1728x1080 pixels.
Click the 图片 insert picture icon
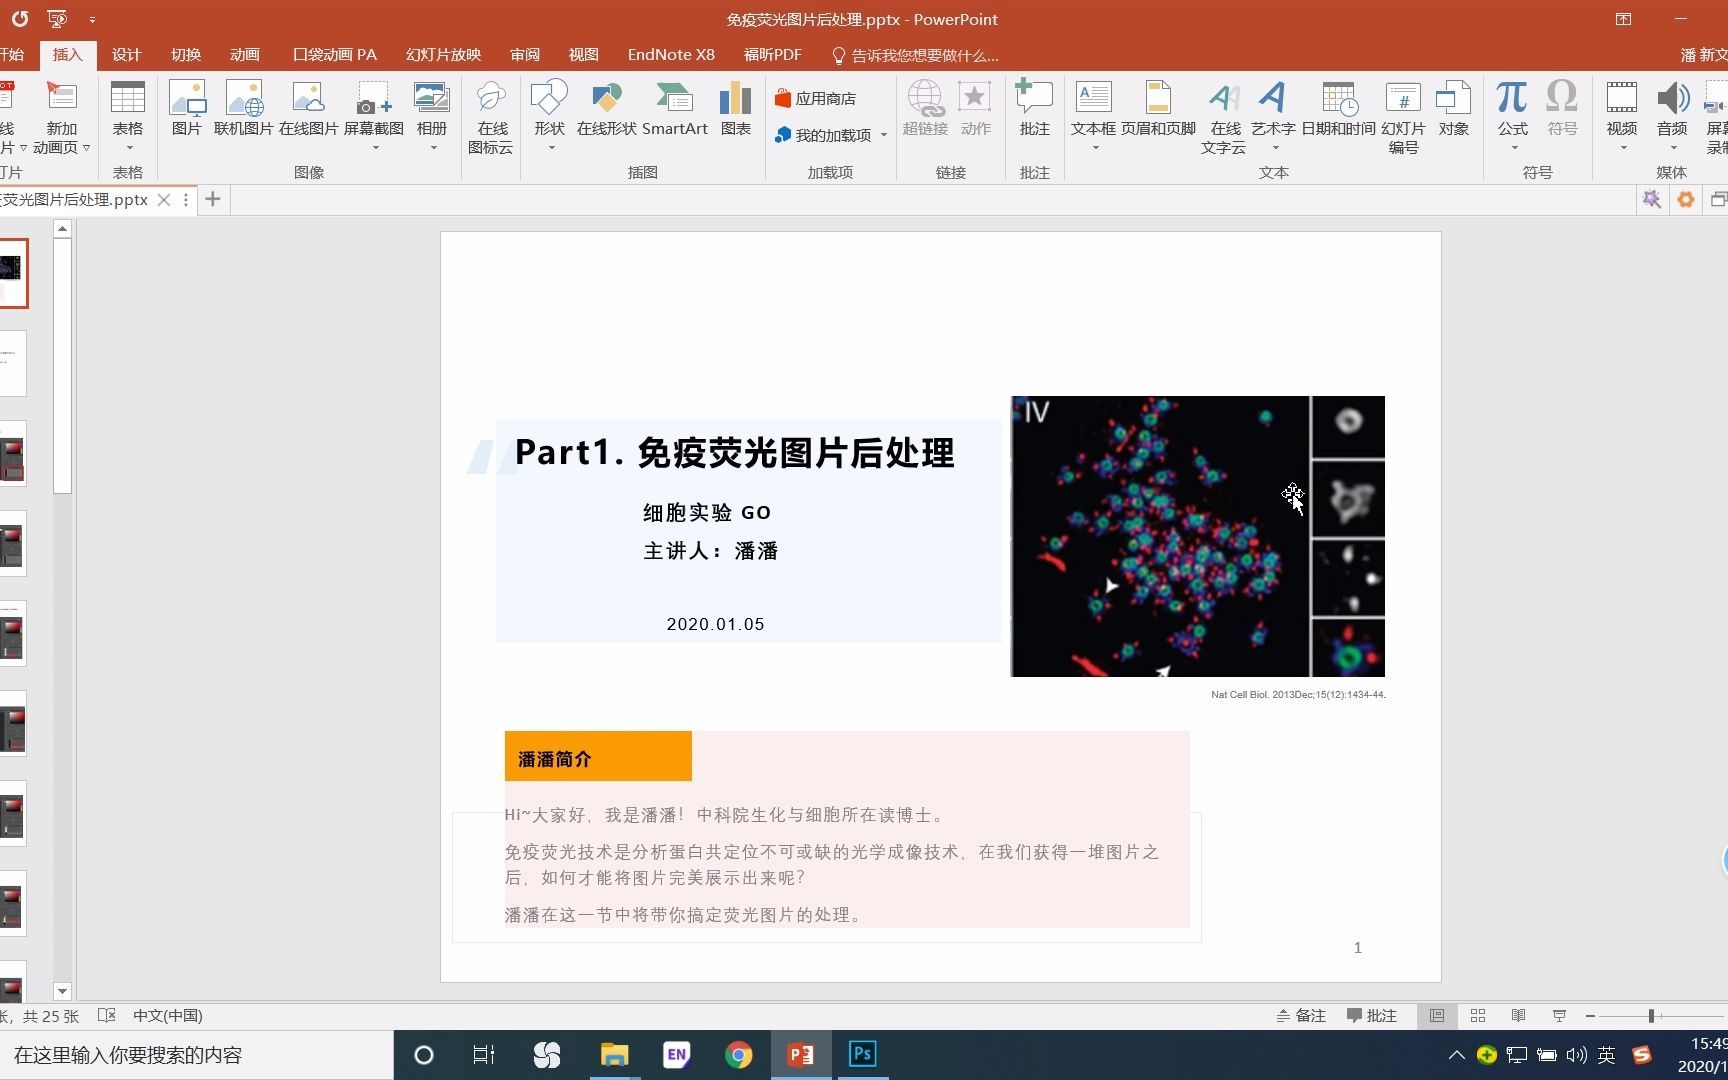tap(187, 108)
